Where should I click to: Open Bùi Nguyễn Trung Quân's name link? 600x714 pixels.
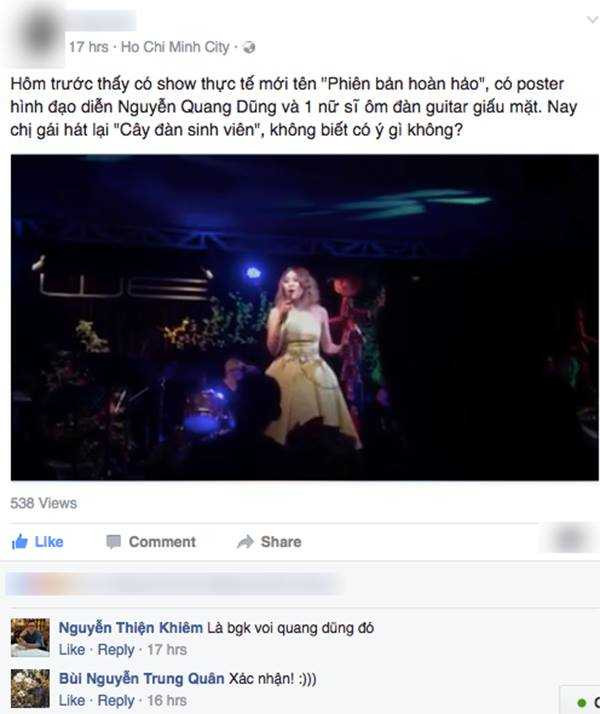point(142,678)
